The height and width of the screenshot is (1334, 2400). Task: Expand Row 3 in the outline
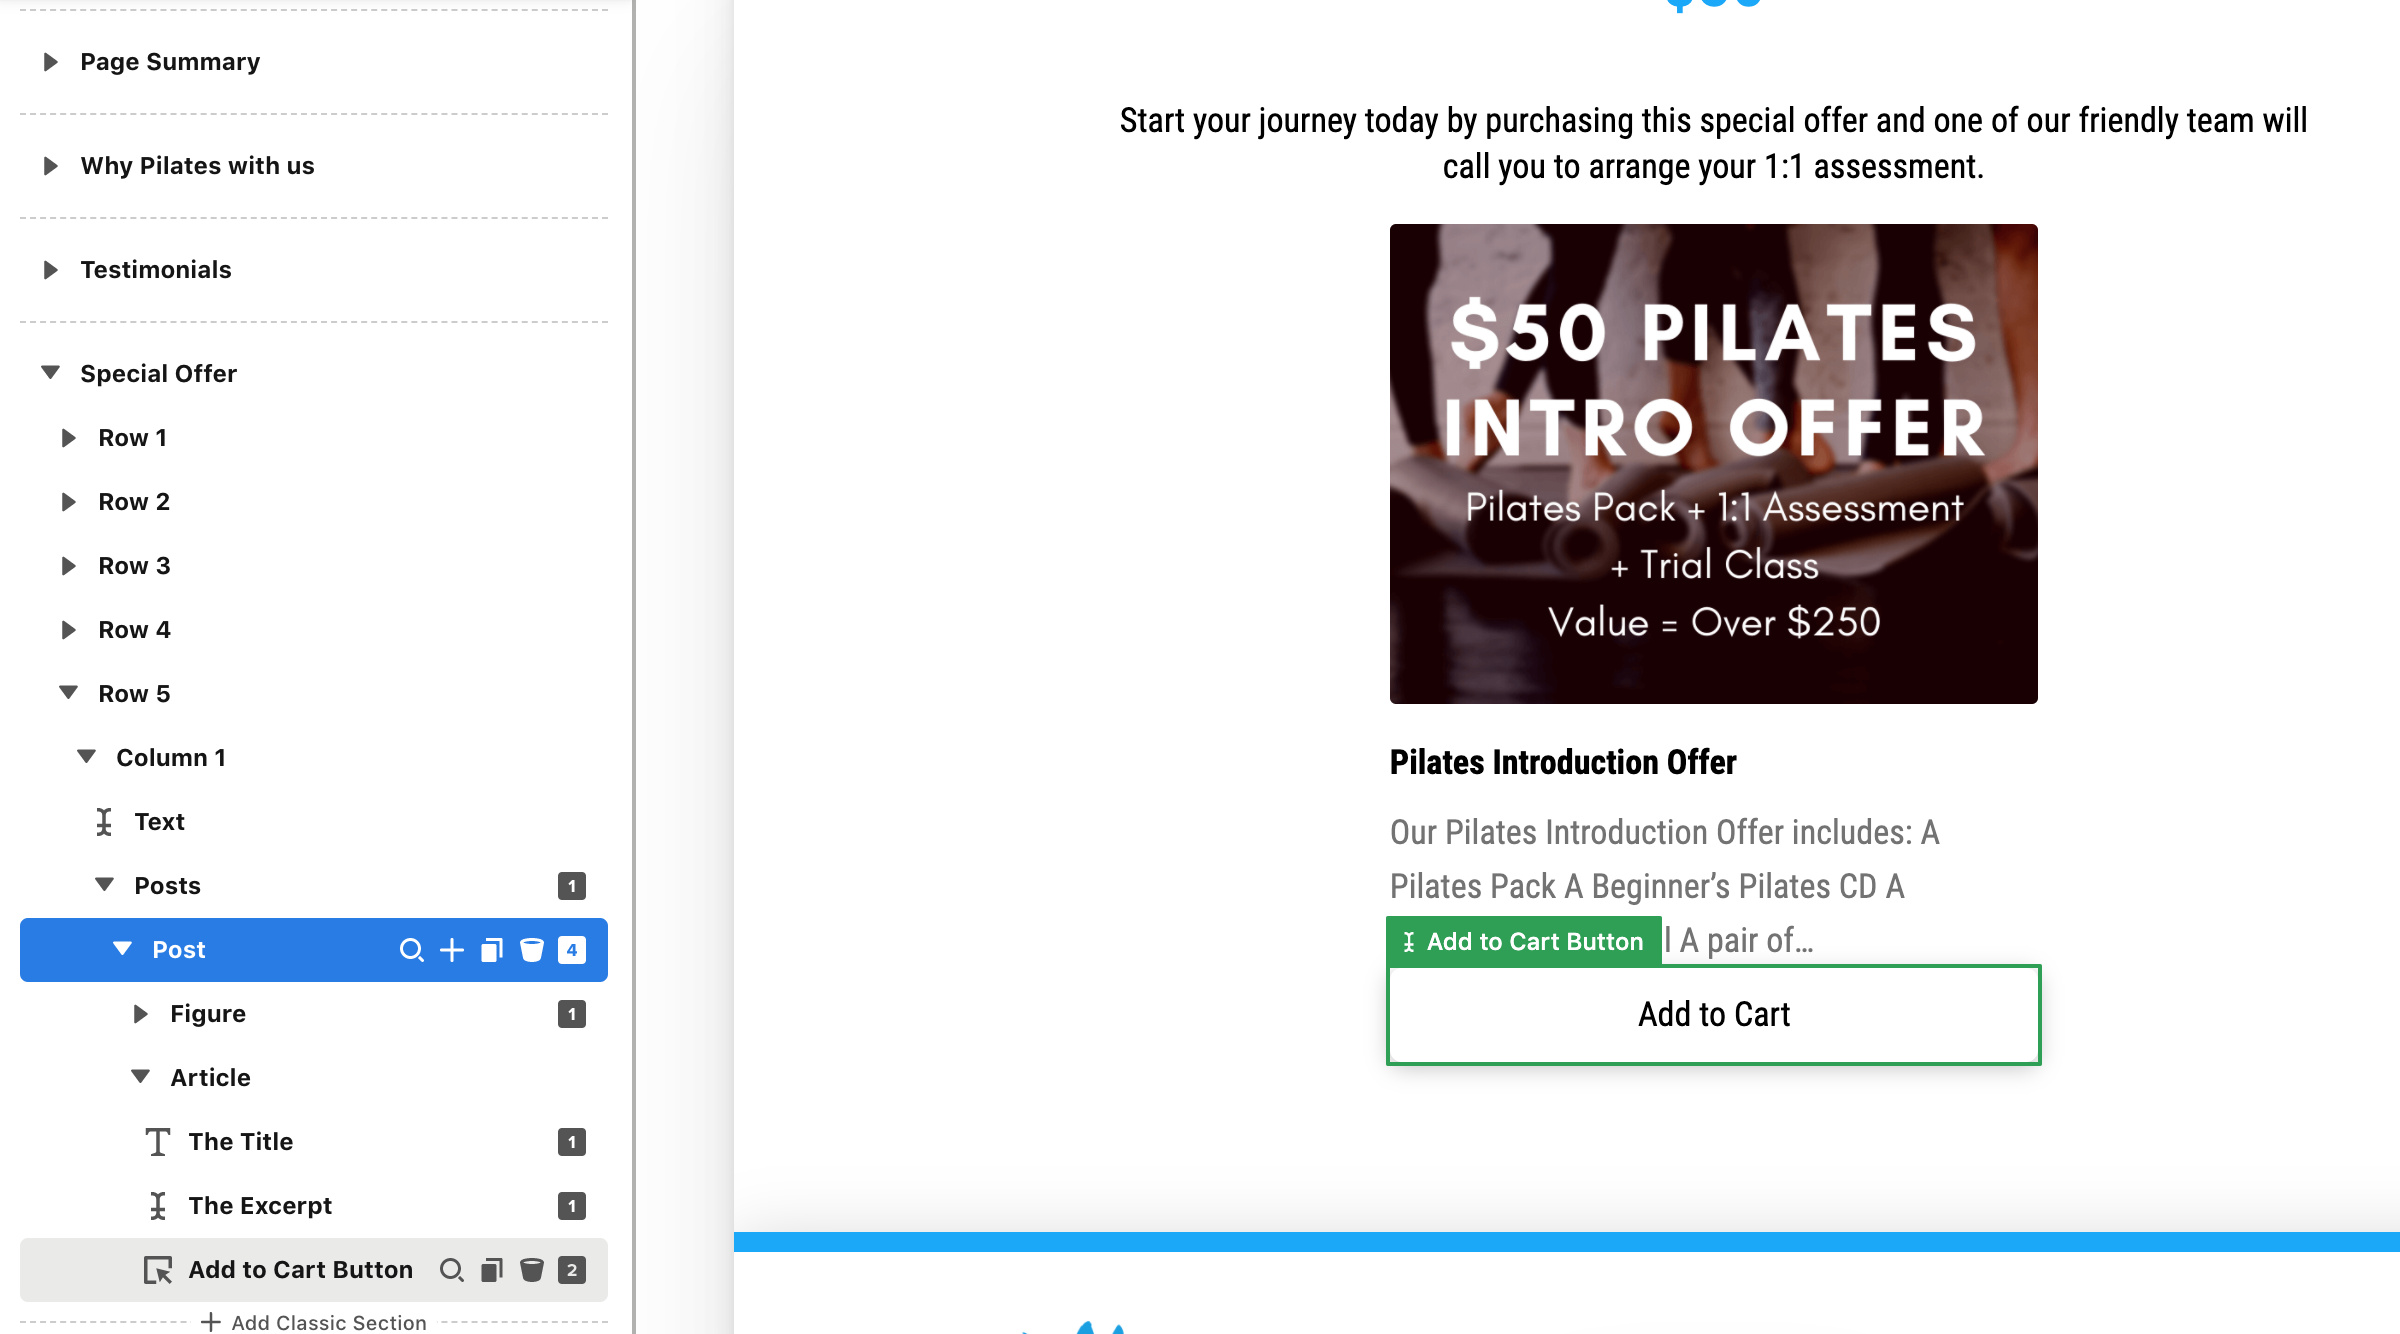tap(68, 566)
